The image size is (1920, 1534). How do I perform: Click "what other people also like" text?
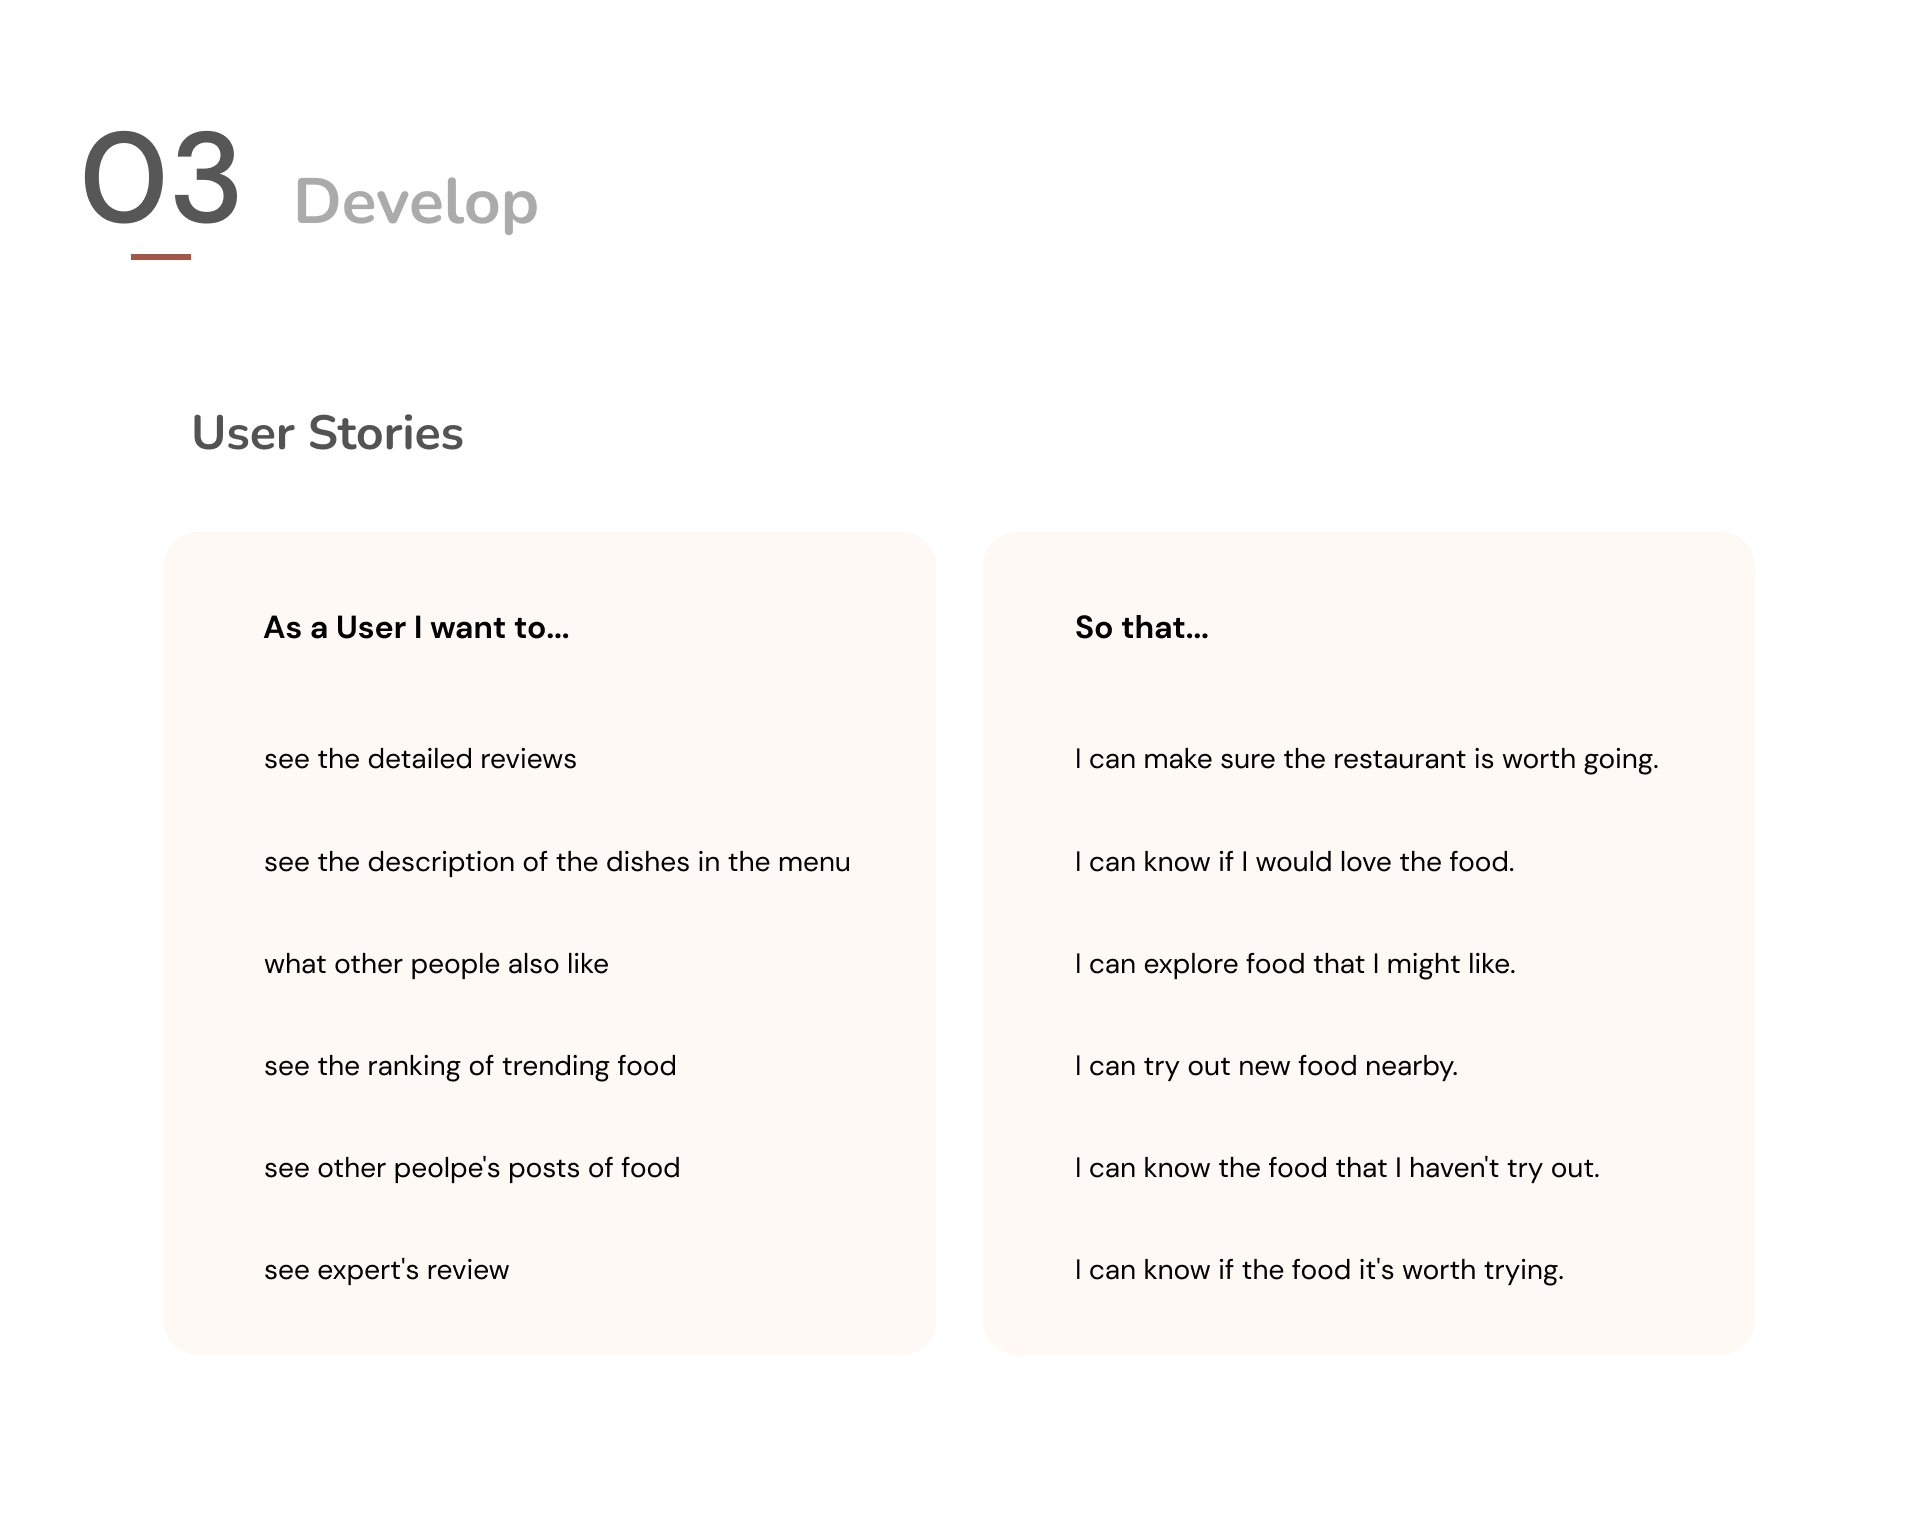pyautogui.click(x=436, y=964)
